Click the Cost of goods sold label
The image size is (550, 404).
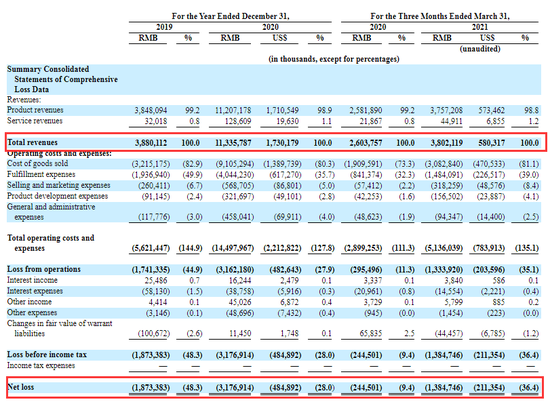click(x=38, y=163)
